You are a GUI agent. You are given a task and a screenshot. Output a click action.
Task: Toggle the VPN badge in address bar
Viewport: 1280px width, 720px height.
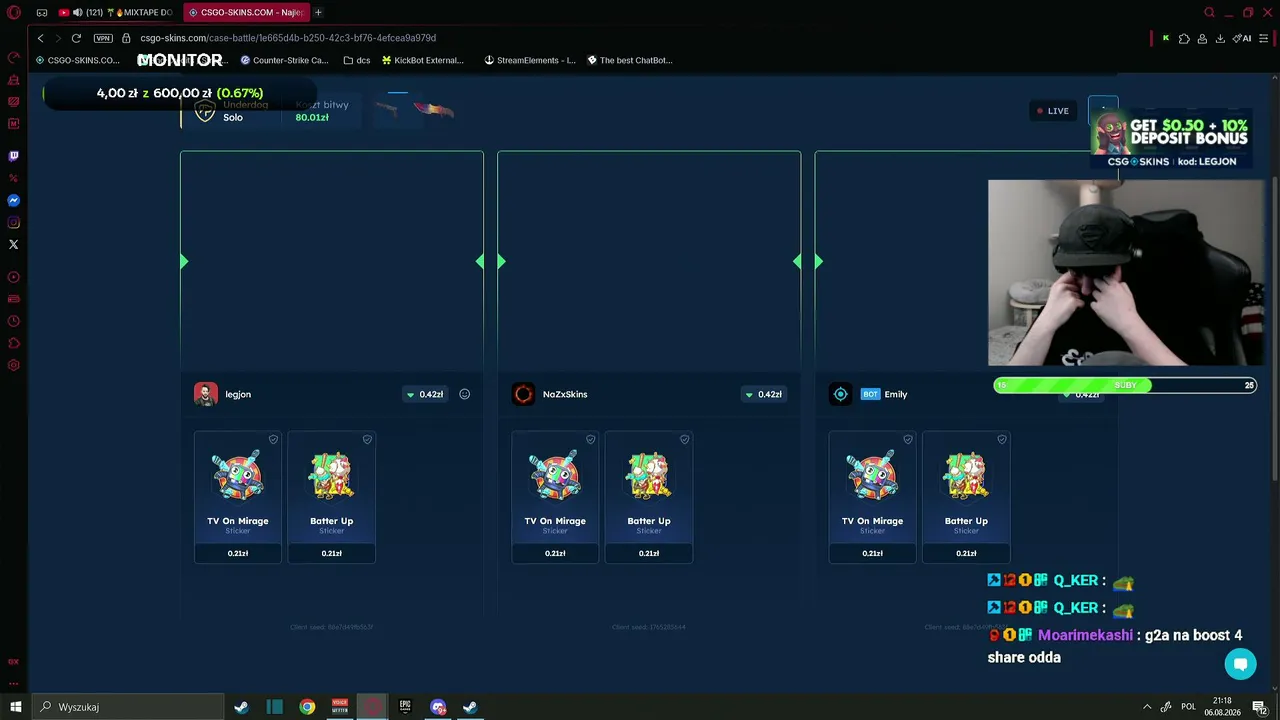(103, 38)
